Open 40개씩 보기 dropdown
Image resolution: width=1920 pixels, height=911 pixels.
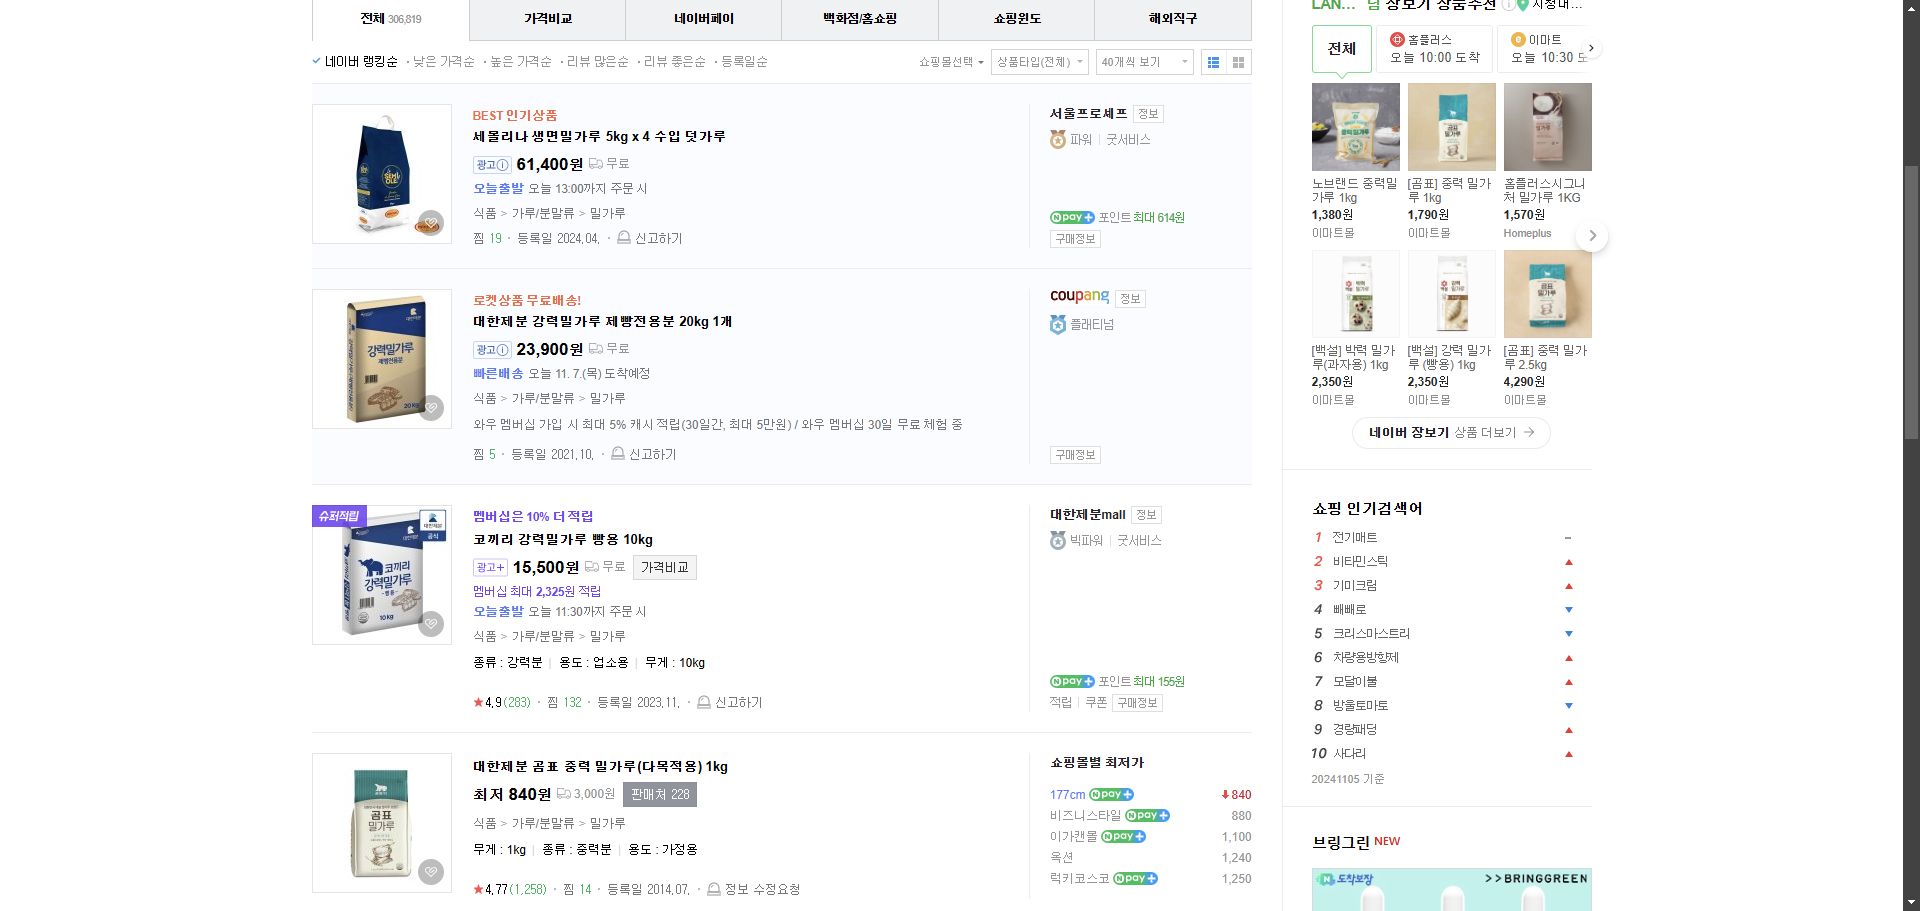(1145, 62)
